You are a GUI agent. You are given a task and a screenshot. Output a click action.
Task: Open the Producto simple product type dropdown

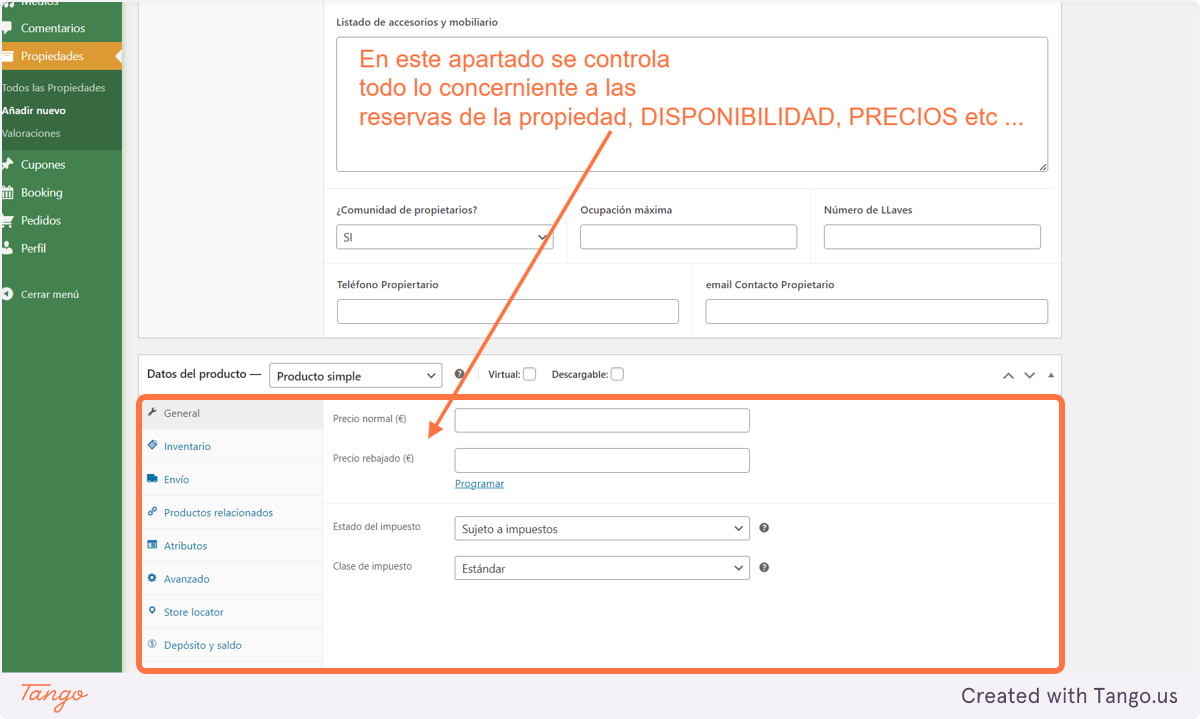click(355, 375)
